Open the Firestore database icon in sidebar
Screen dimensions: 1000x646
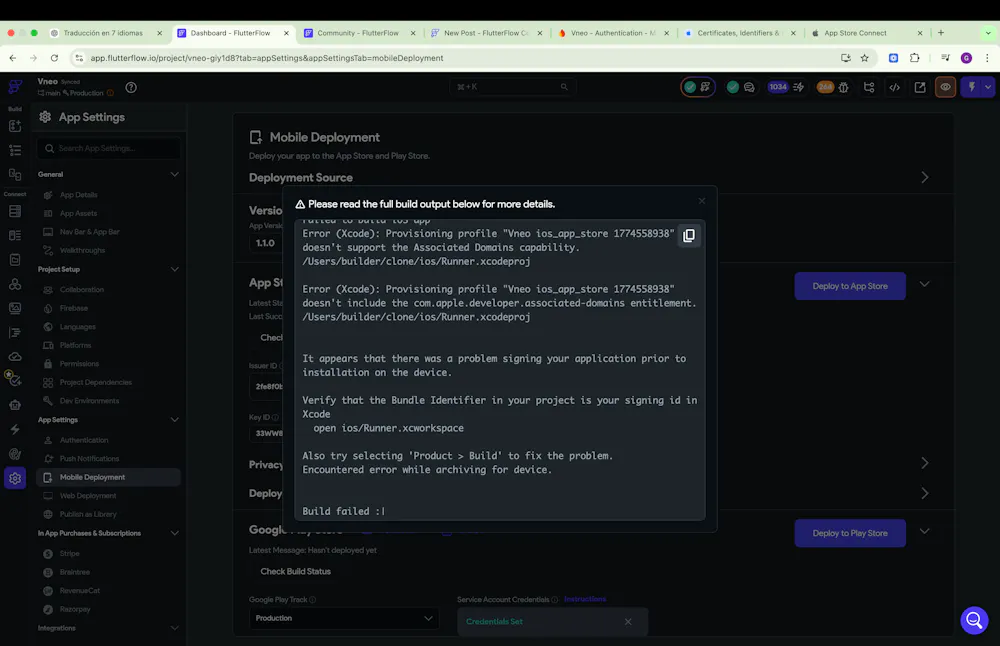point(15,211)
